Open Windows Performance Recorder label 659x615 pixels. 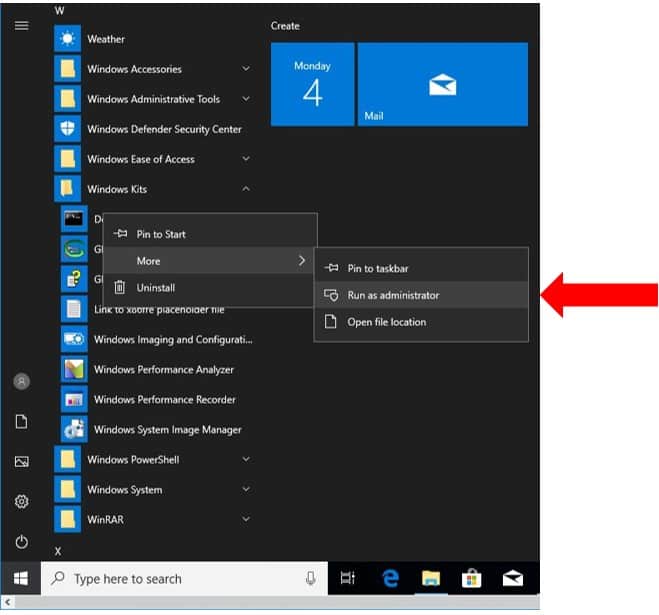pos(165,399)
